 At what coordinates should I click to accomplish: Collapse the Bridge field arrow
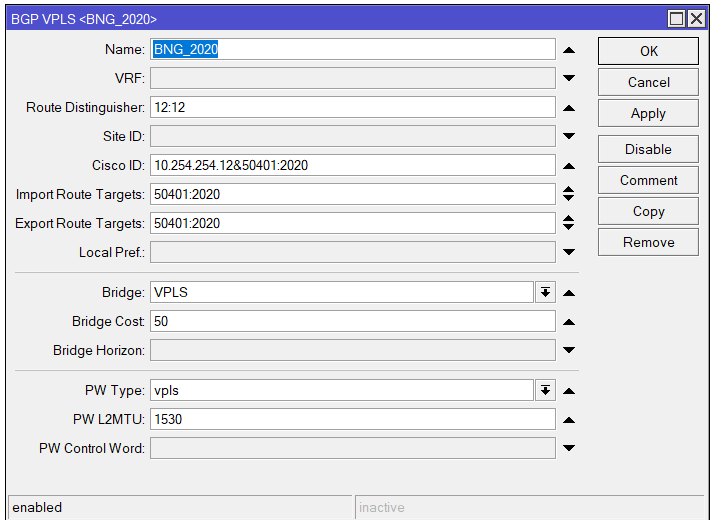tap(569, 293)
